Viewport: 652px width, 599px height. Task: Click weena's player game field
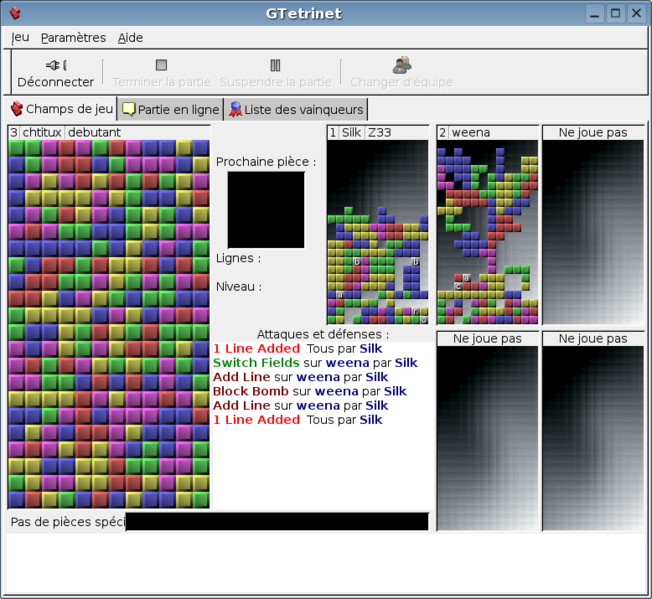pyautogui.click(x=487, y=232)
